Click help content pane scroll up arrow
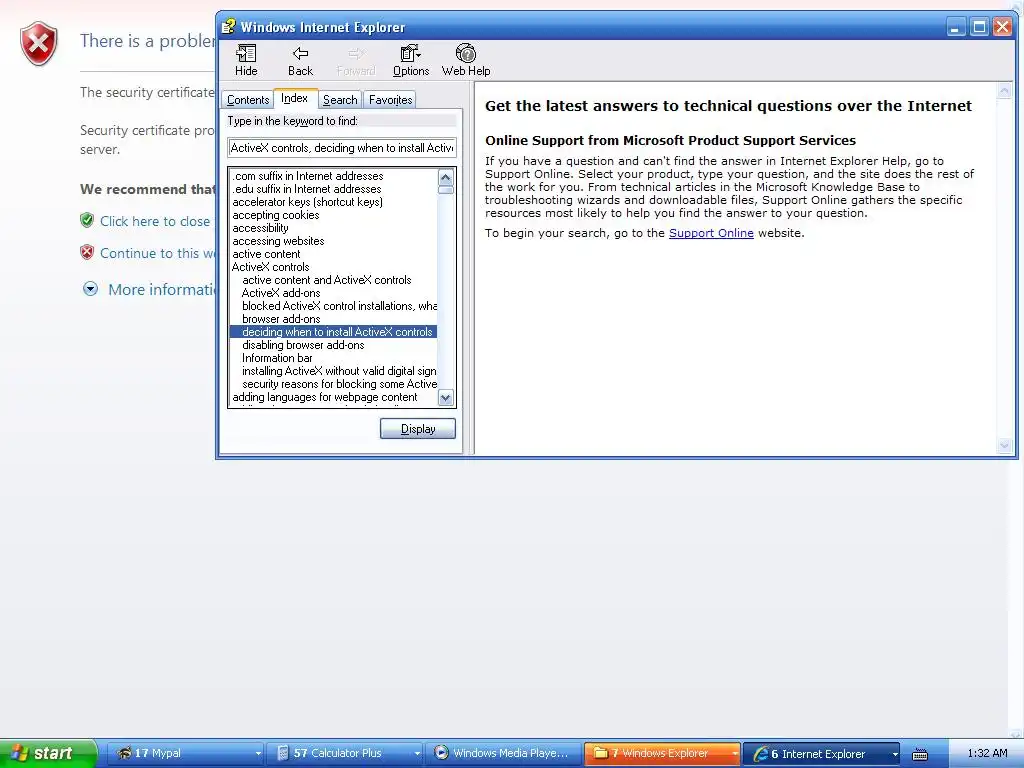The height and width of the screenshot is (768, 1024). tap(1004, 91)
